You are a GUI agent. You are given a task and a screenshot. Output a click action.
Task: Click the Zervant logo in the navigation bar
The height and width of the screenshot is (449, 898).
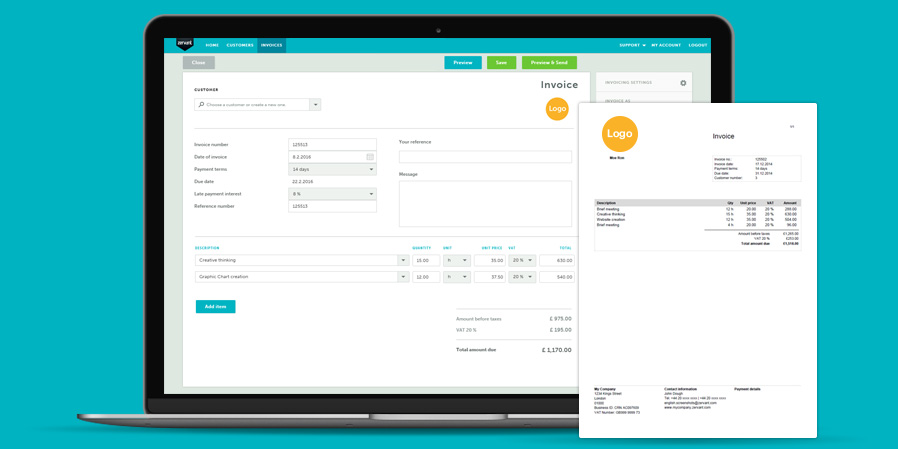coord(184,44)
